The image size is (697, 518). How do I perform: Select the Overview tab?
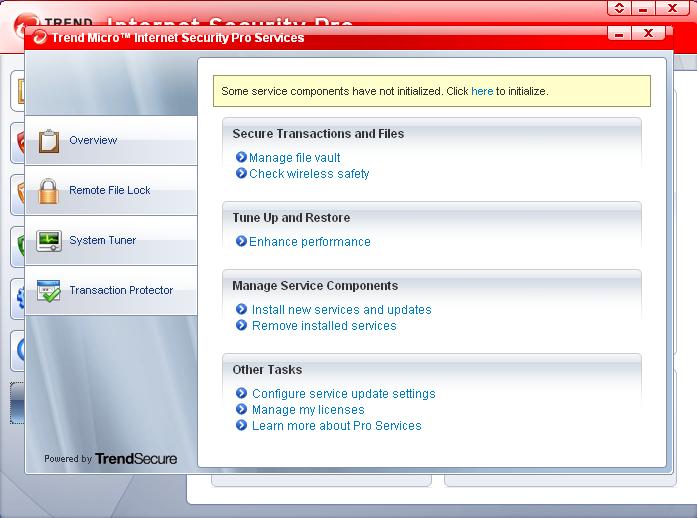tap(111, 141)
